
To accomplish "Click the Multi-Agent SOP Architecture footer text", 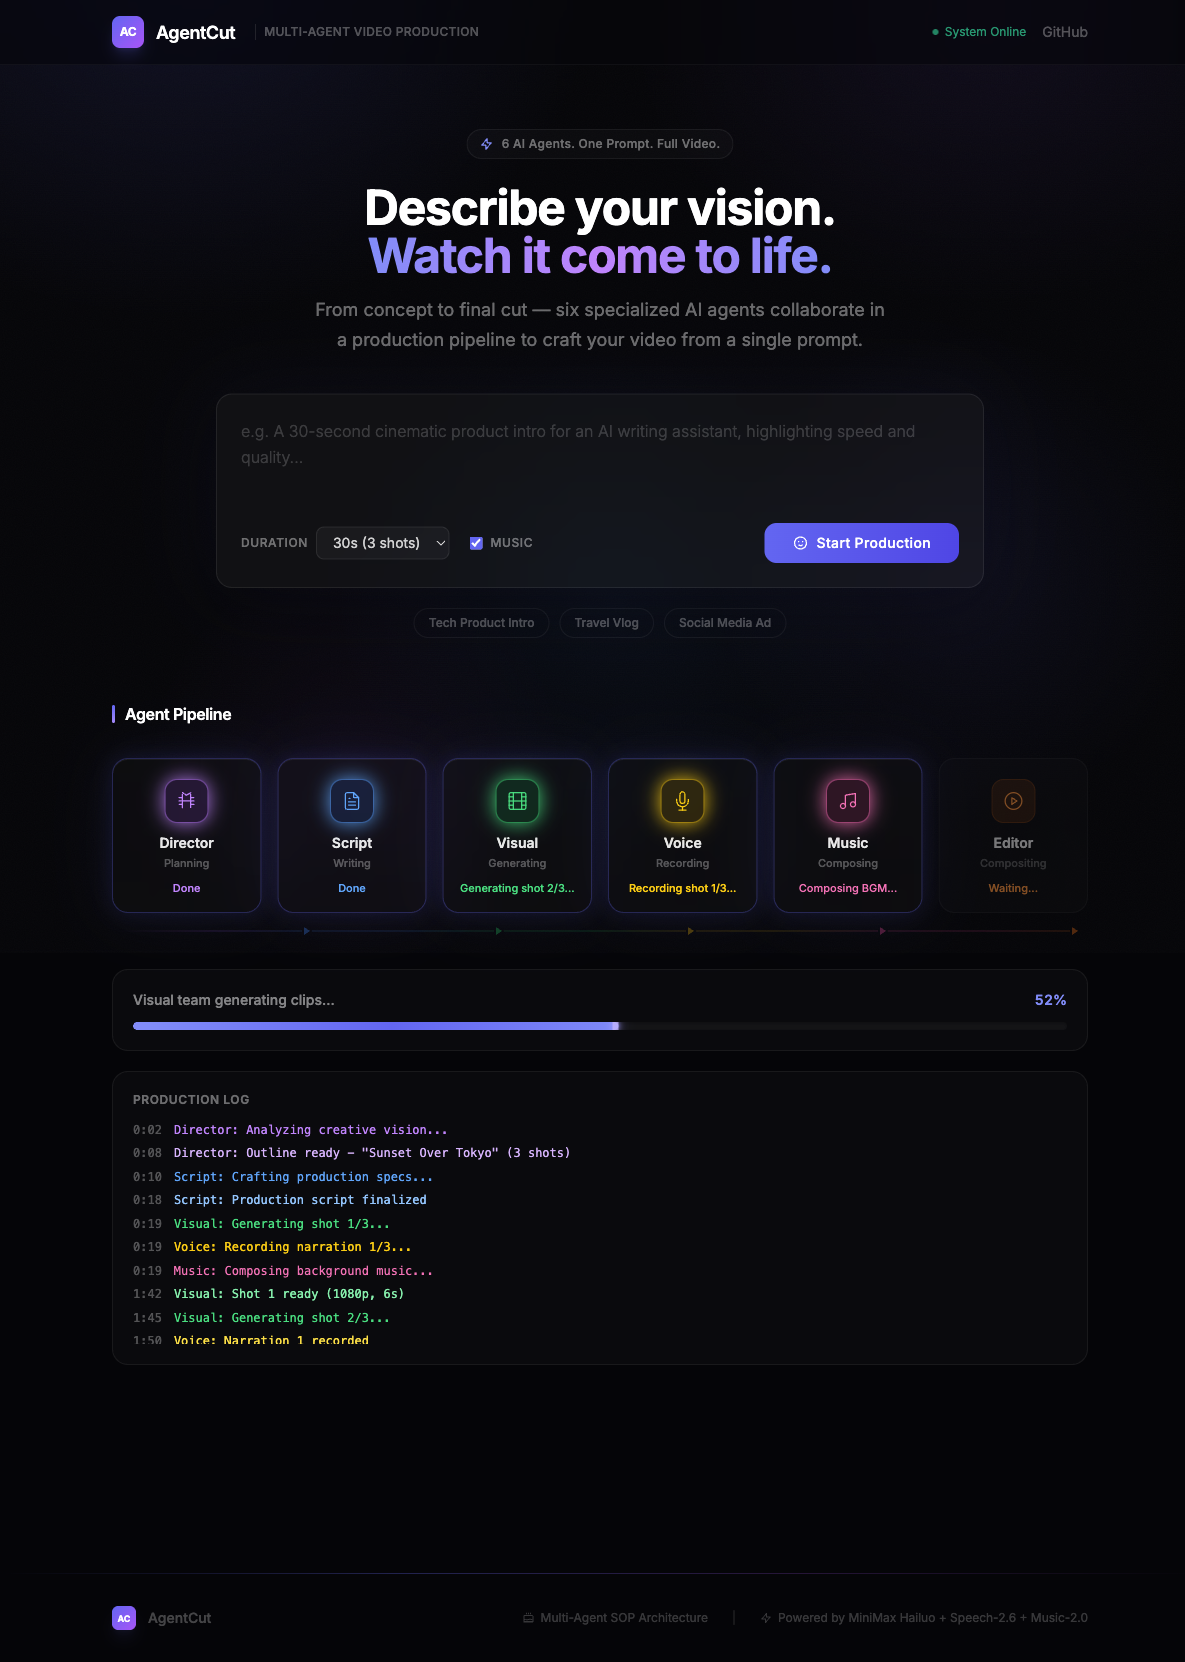I will pos(624,1618).
